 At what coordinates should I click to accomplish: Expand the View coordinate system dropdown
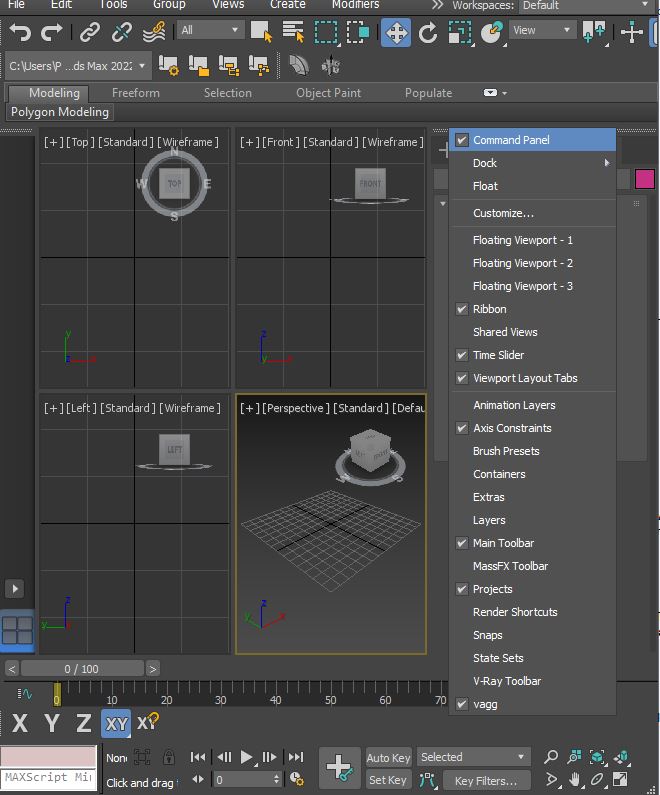coord(540,30)
